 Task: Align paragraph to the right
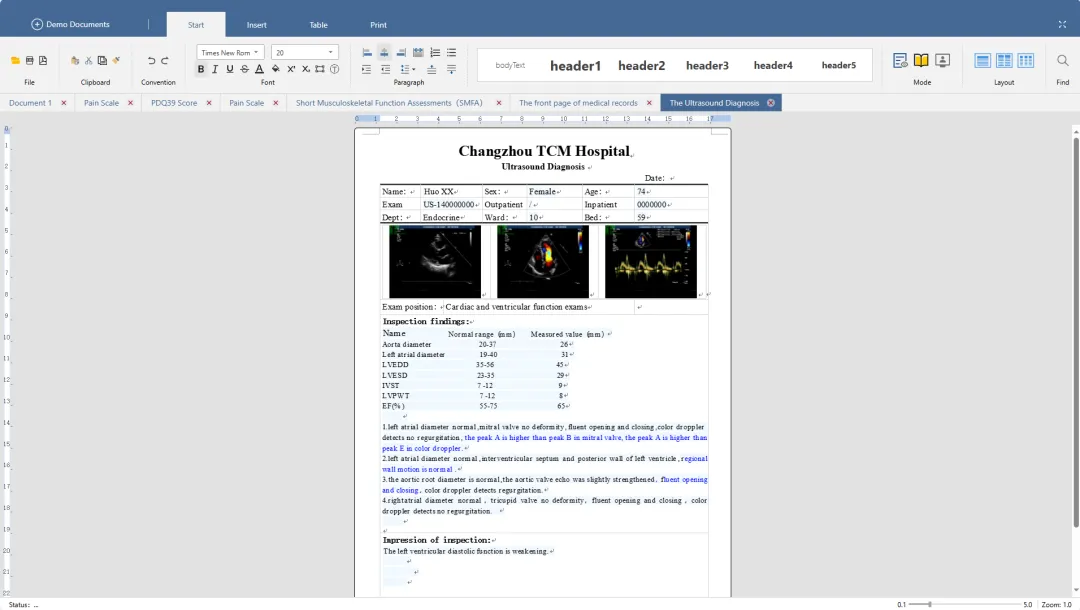[x=401, y=52]
